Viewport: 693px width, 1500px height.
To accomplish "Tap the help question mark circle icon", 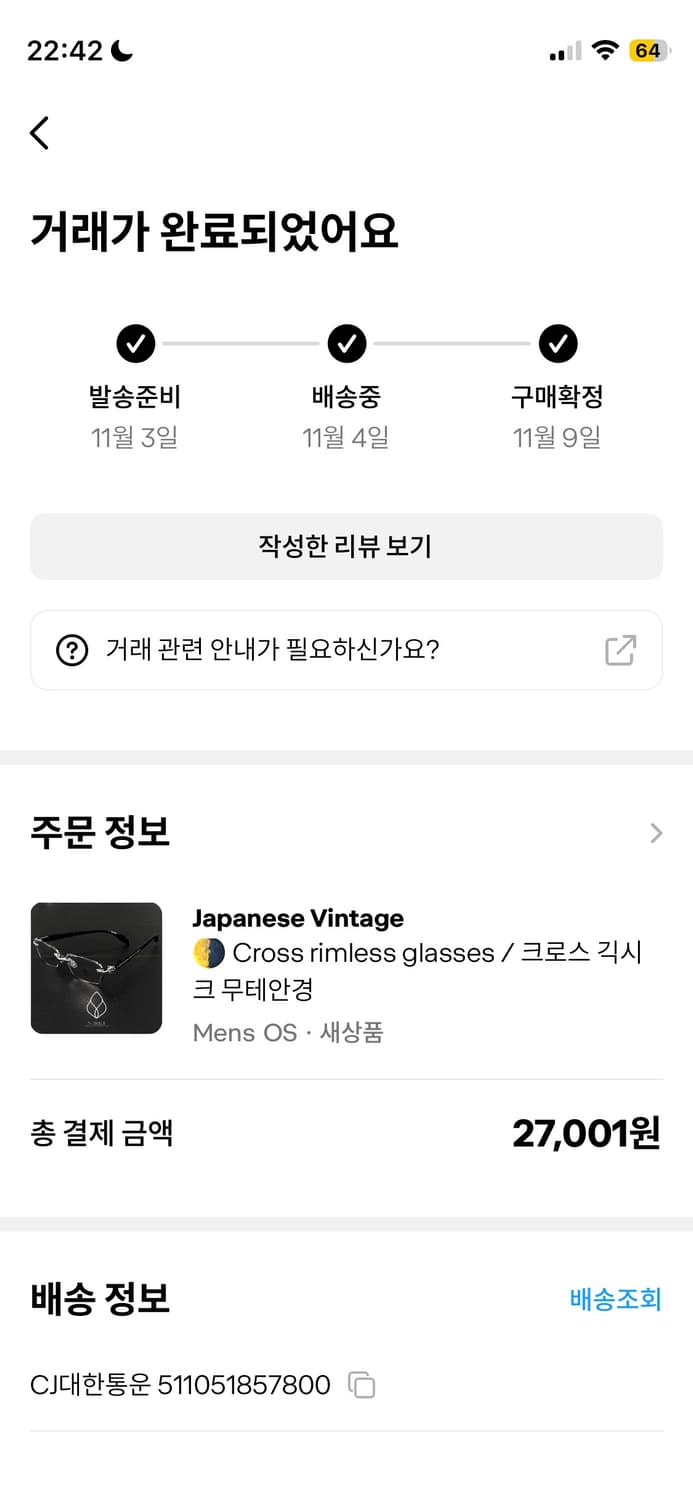I will point(68,650).
